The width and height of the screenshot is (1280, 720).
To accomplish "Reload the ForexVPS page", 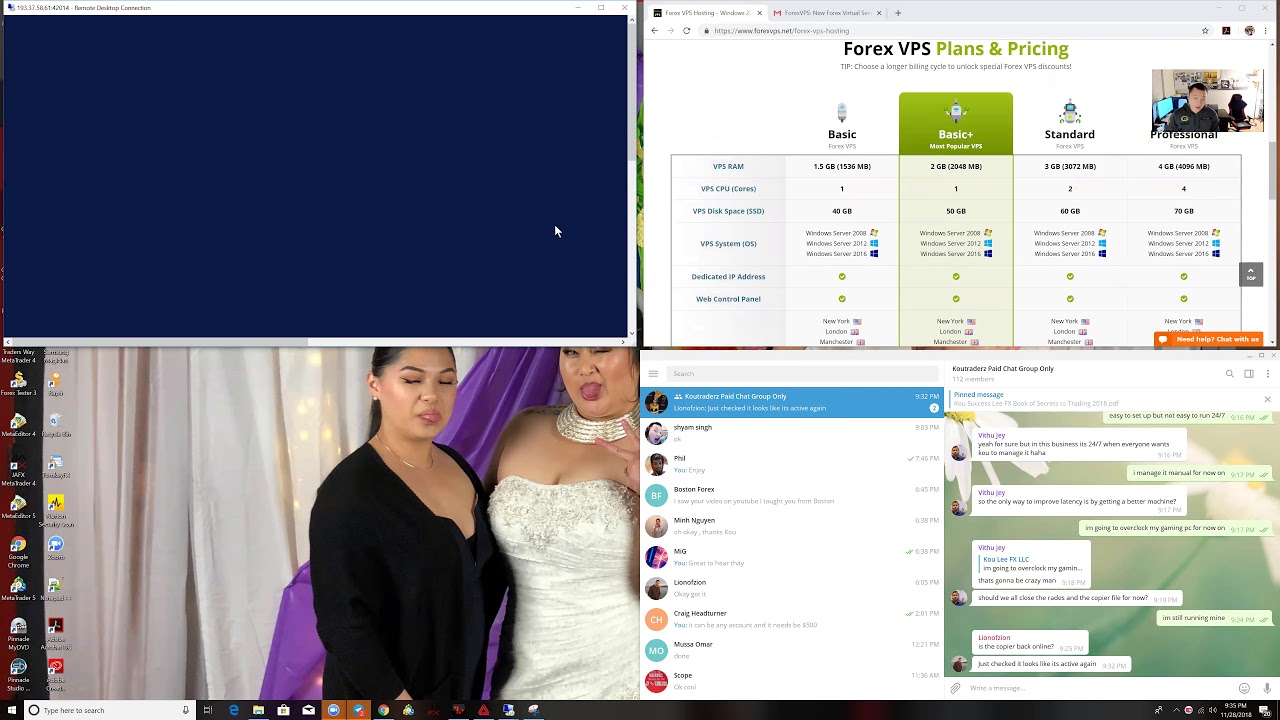I will [687, 31].
